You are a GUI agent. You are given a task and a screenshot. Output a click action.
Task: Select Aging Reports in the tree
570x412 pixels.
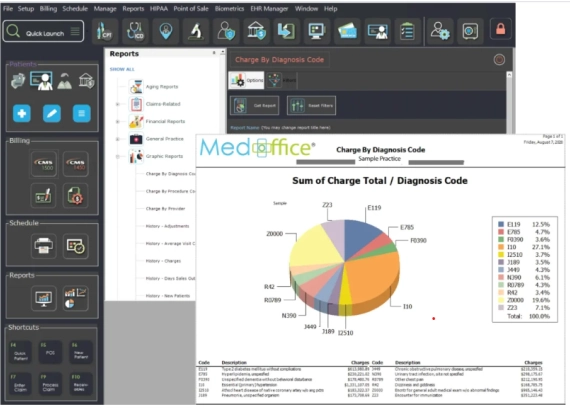pos(162,87)
